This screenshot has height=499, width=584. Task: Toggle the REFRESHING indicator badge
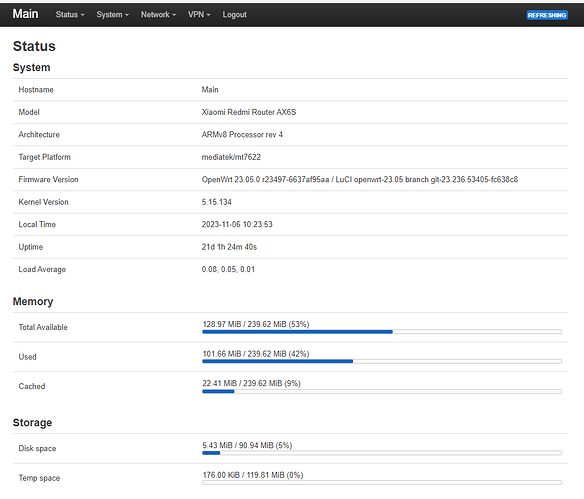tap(547, 15)
